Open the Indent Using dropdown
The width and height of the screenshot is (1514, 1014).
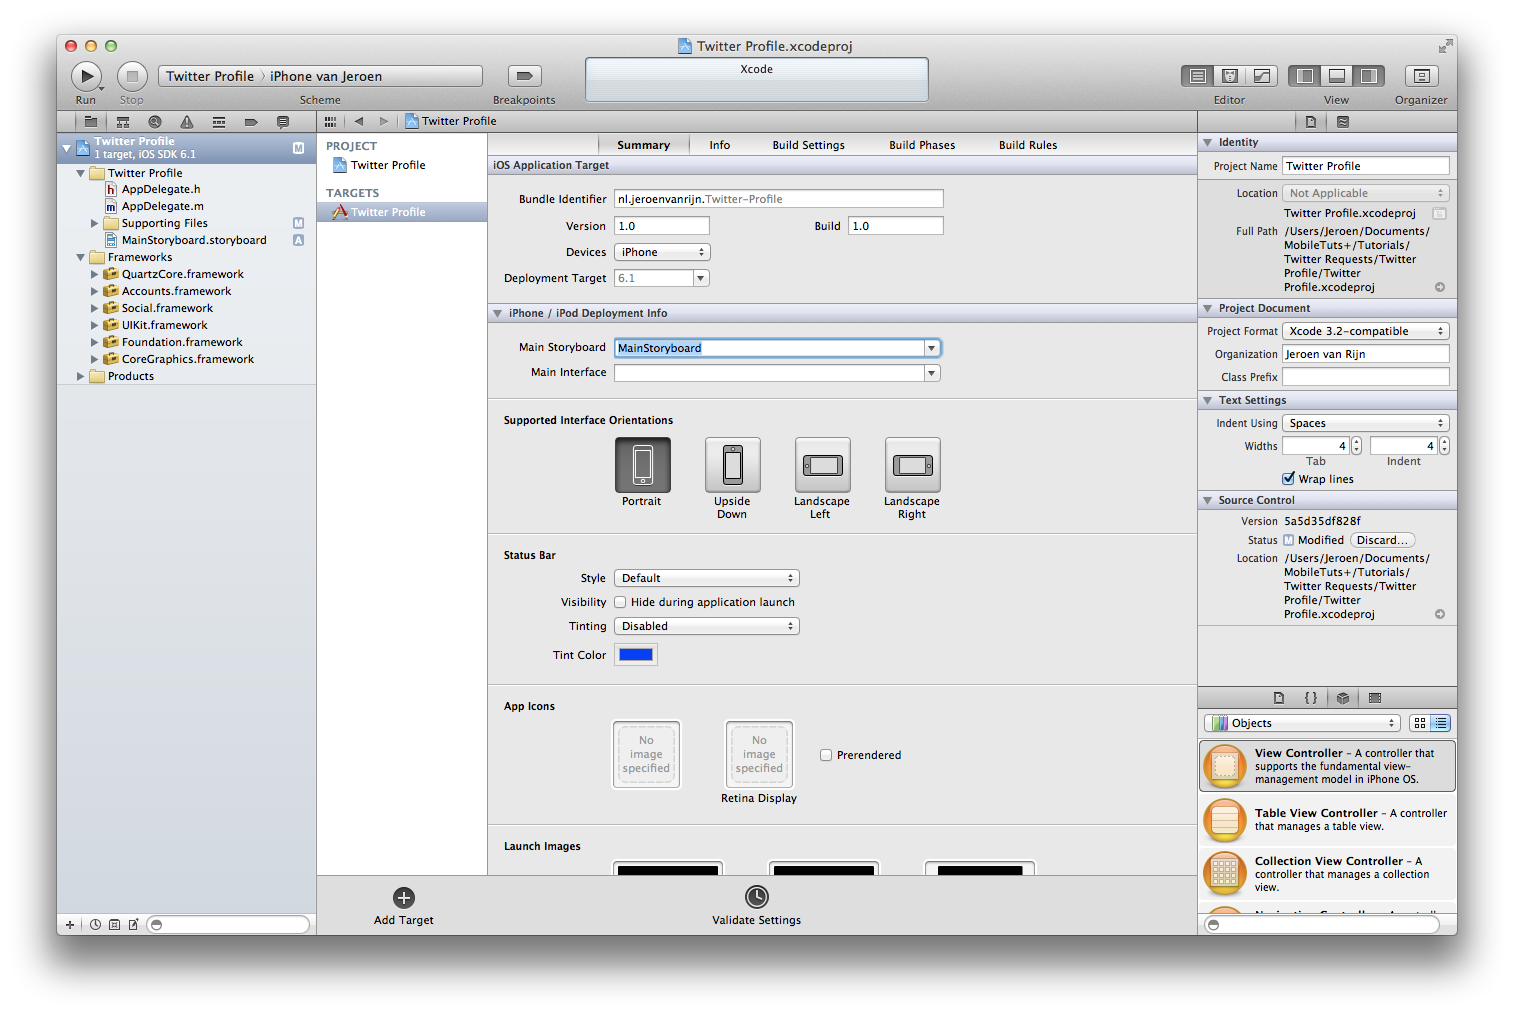(x=1366, y=423)
